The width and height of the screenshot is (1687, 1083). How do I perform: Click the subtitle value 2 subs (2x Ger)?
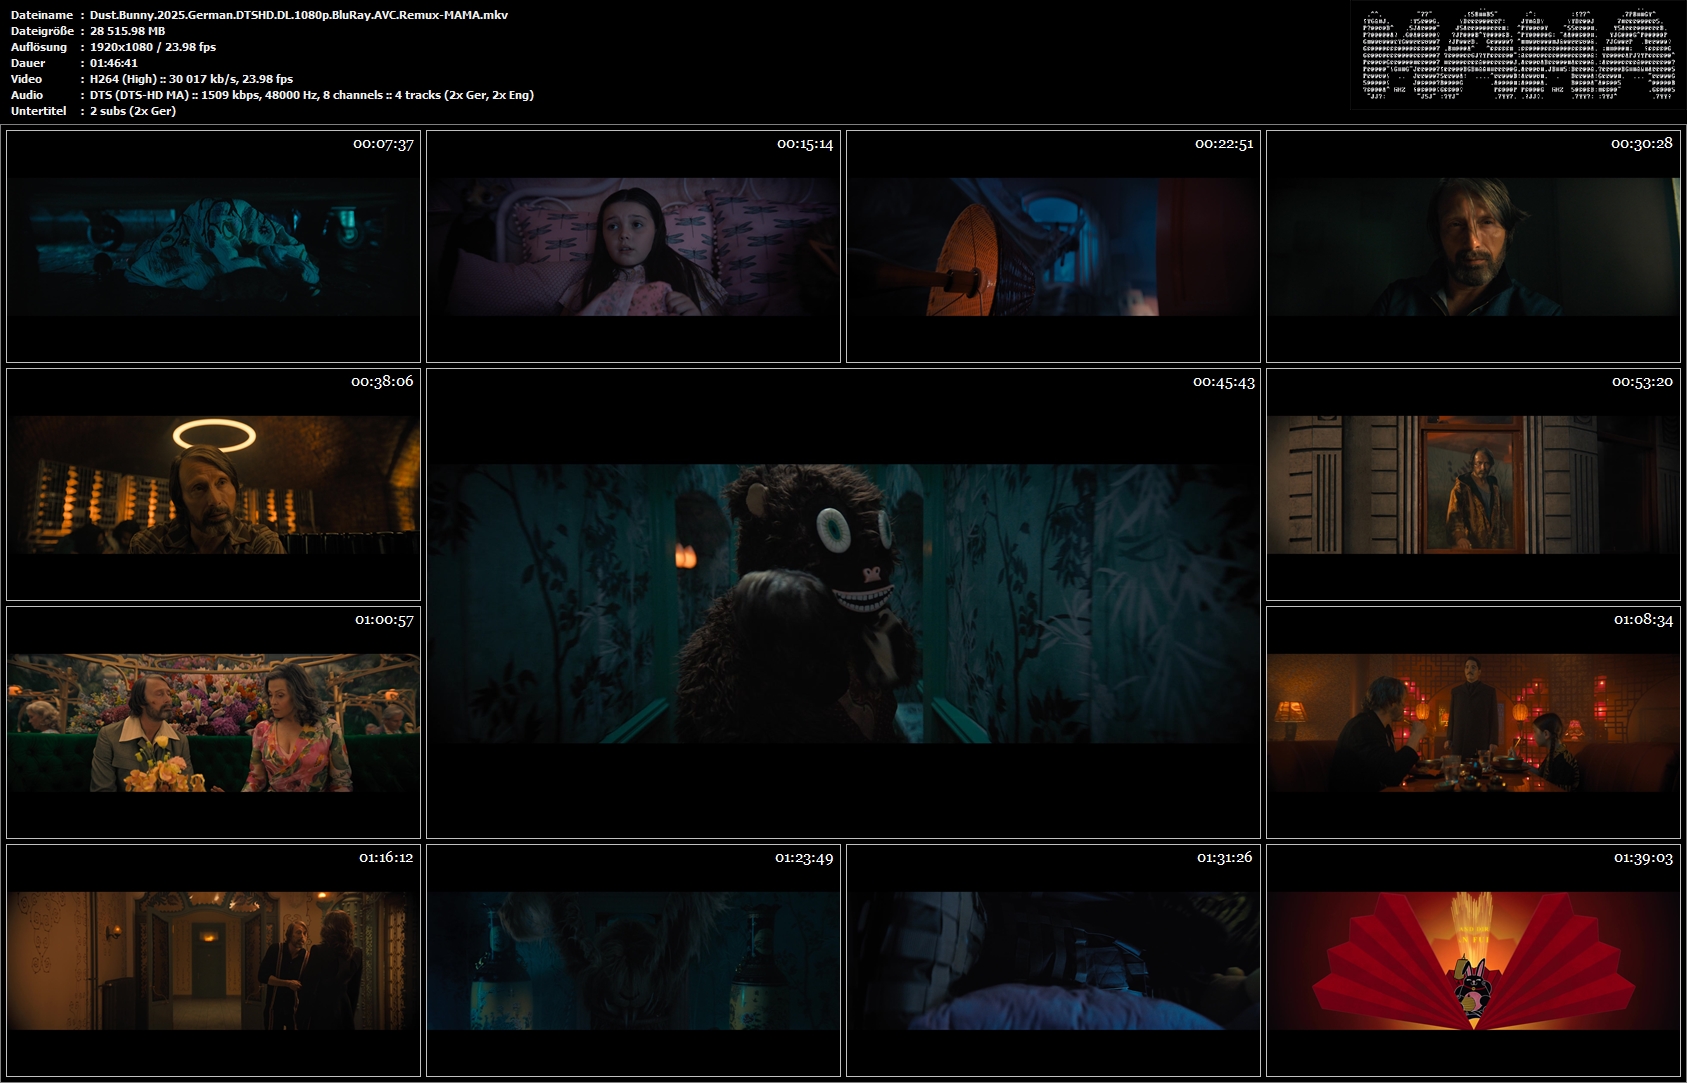tap(133, 111)
